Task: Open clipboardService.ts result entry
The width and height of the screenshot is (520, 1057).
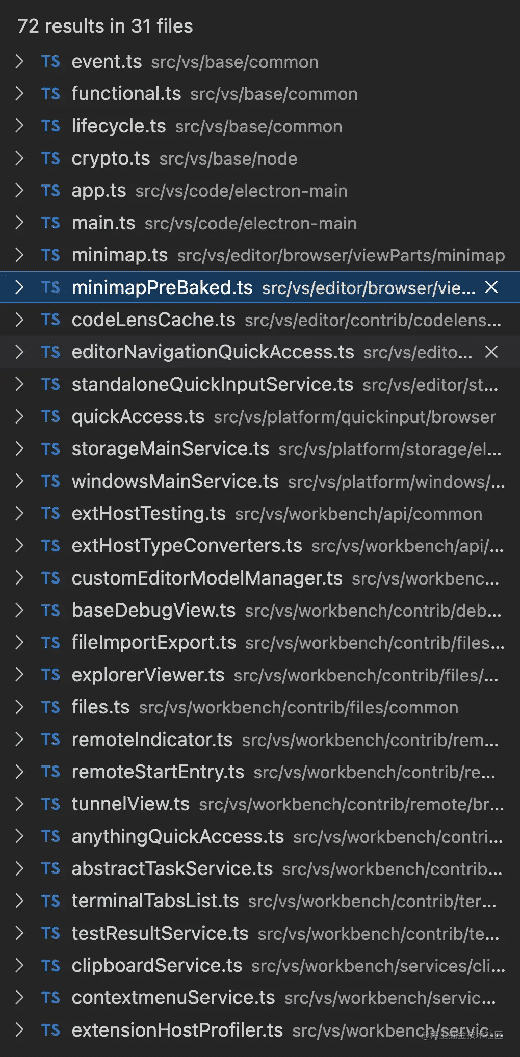Action: tap(260, 965)
